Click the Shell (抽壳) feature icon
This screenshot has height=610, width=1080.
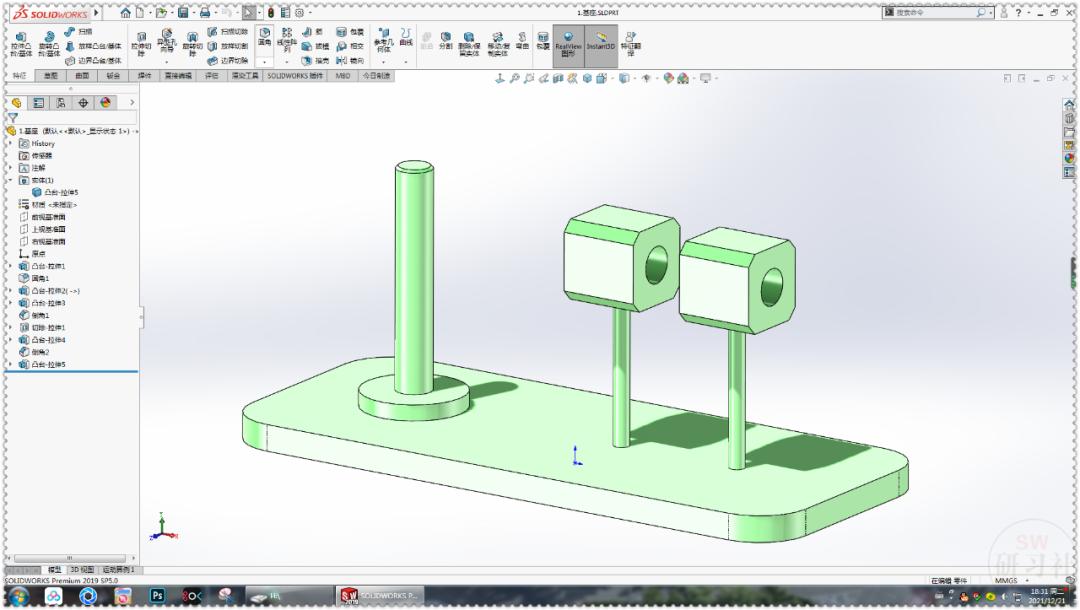coord(307,60)
